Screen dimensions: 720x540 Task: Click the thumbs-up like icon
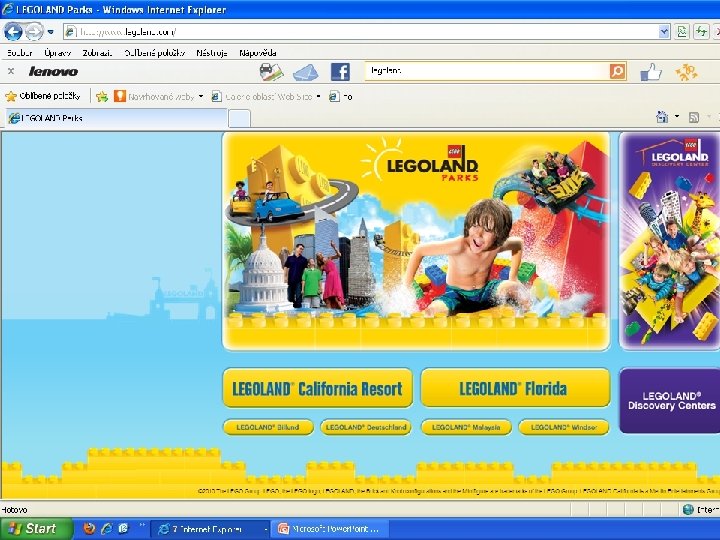click(651, 72)
